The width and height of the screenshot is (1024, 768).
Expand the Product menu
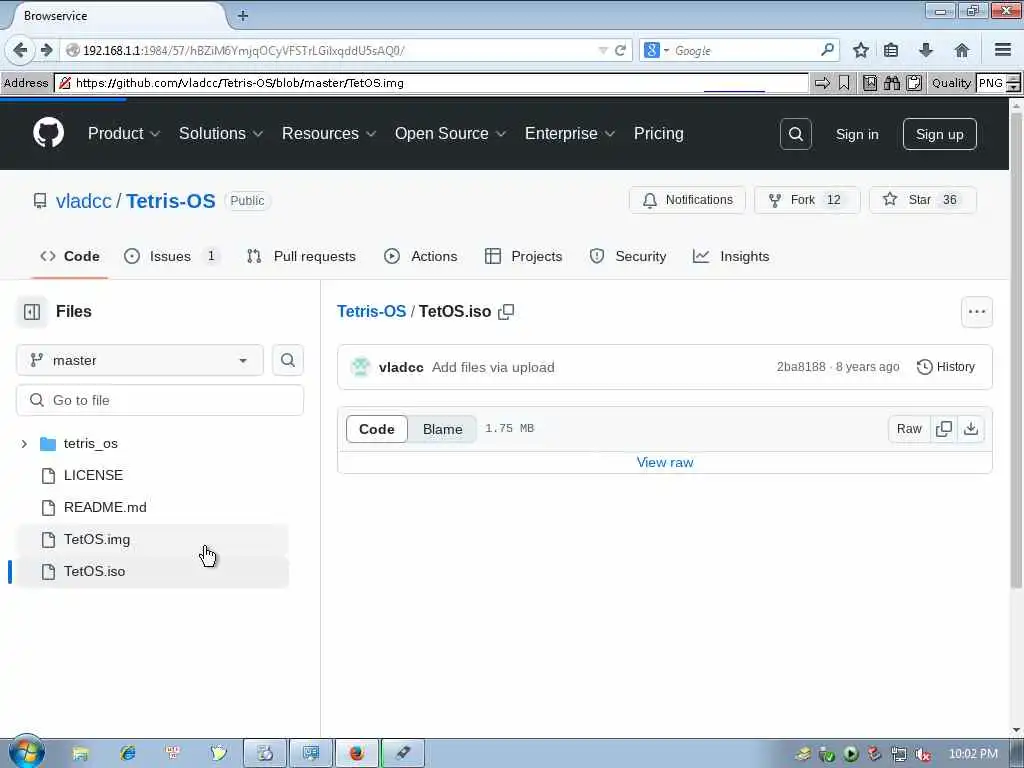(124, 133)
